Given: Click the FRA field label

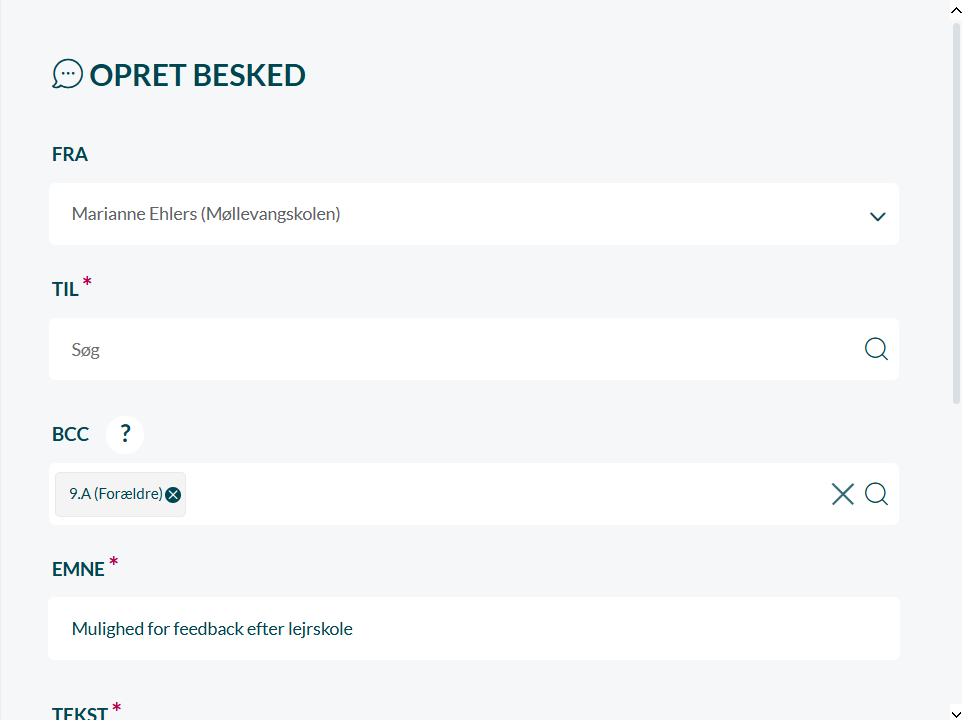Looking at the screenshot, I should [x=70, y=155].
